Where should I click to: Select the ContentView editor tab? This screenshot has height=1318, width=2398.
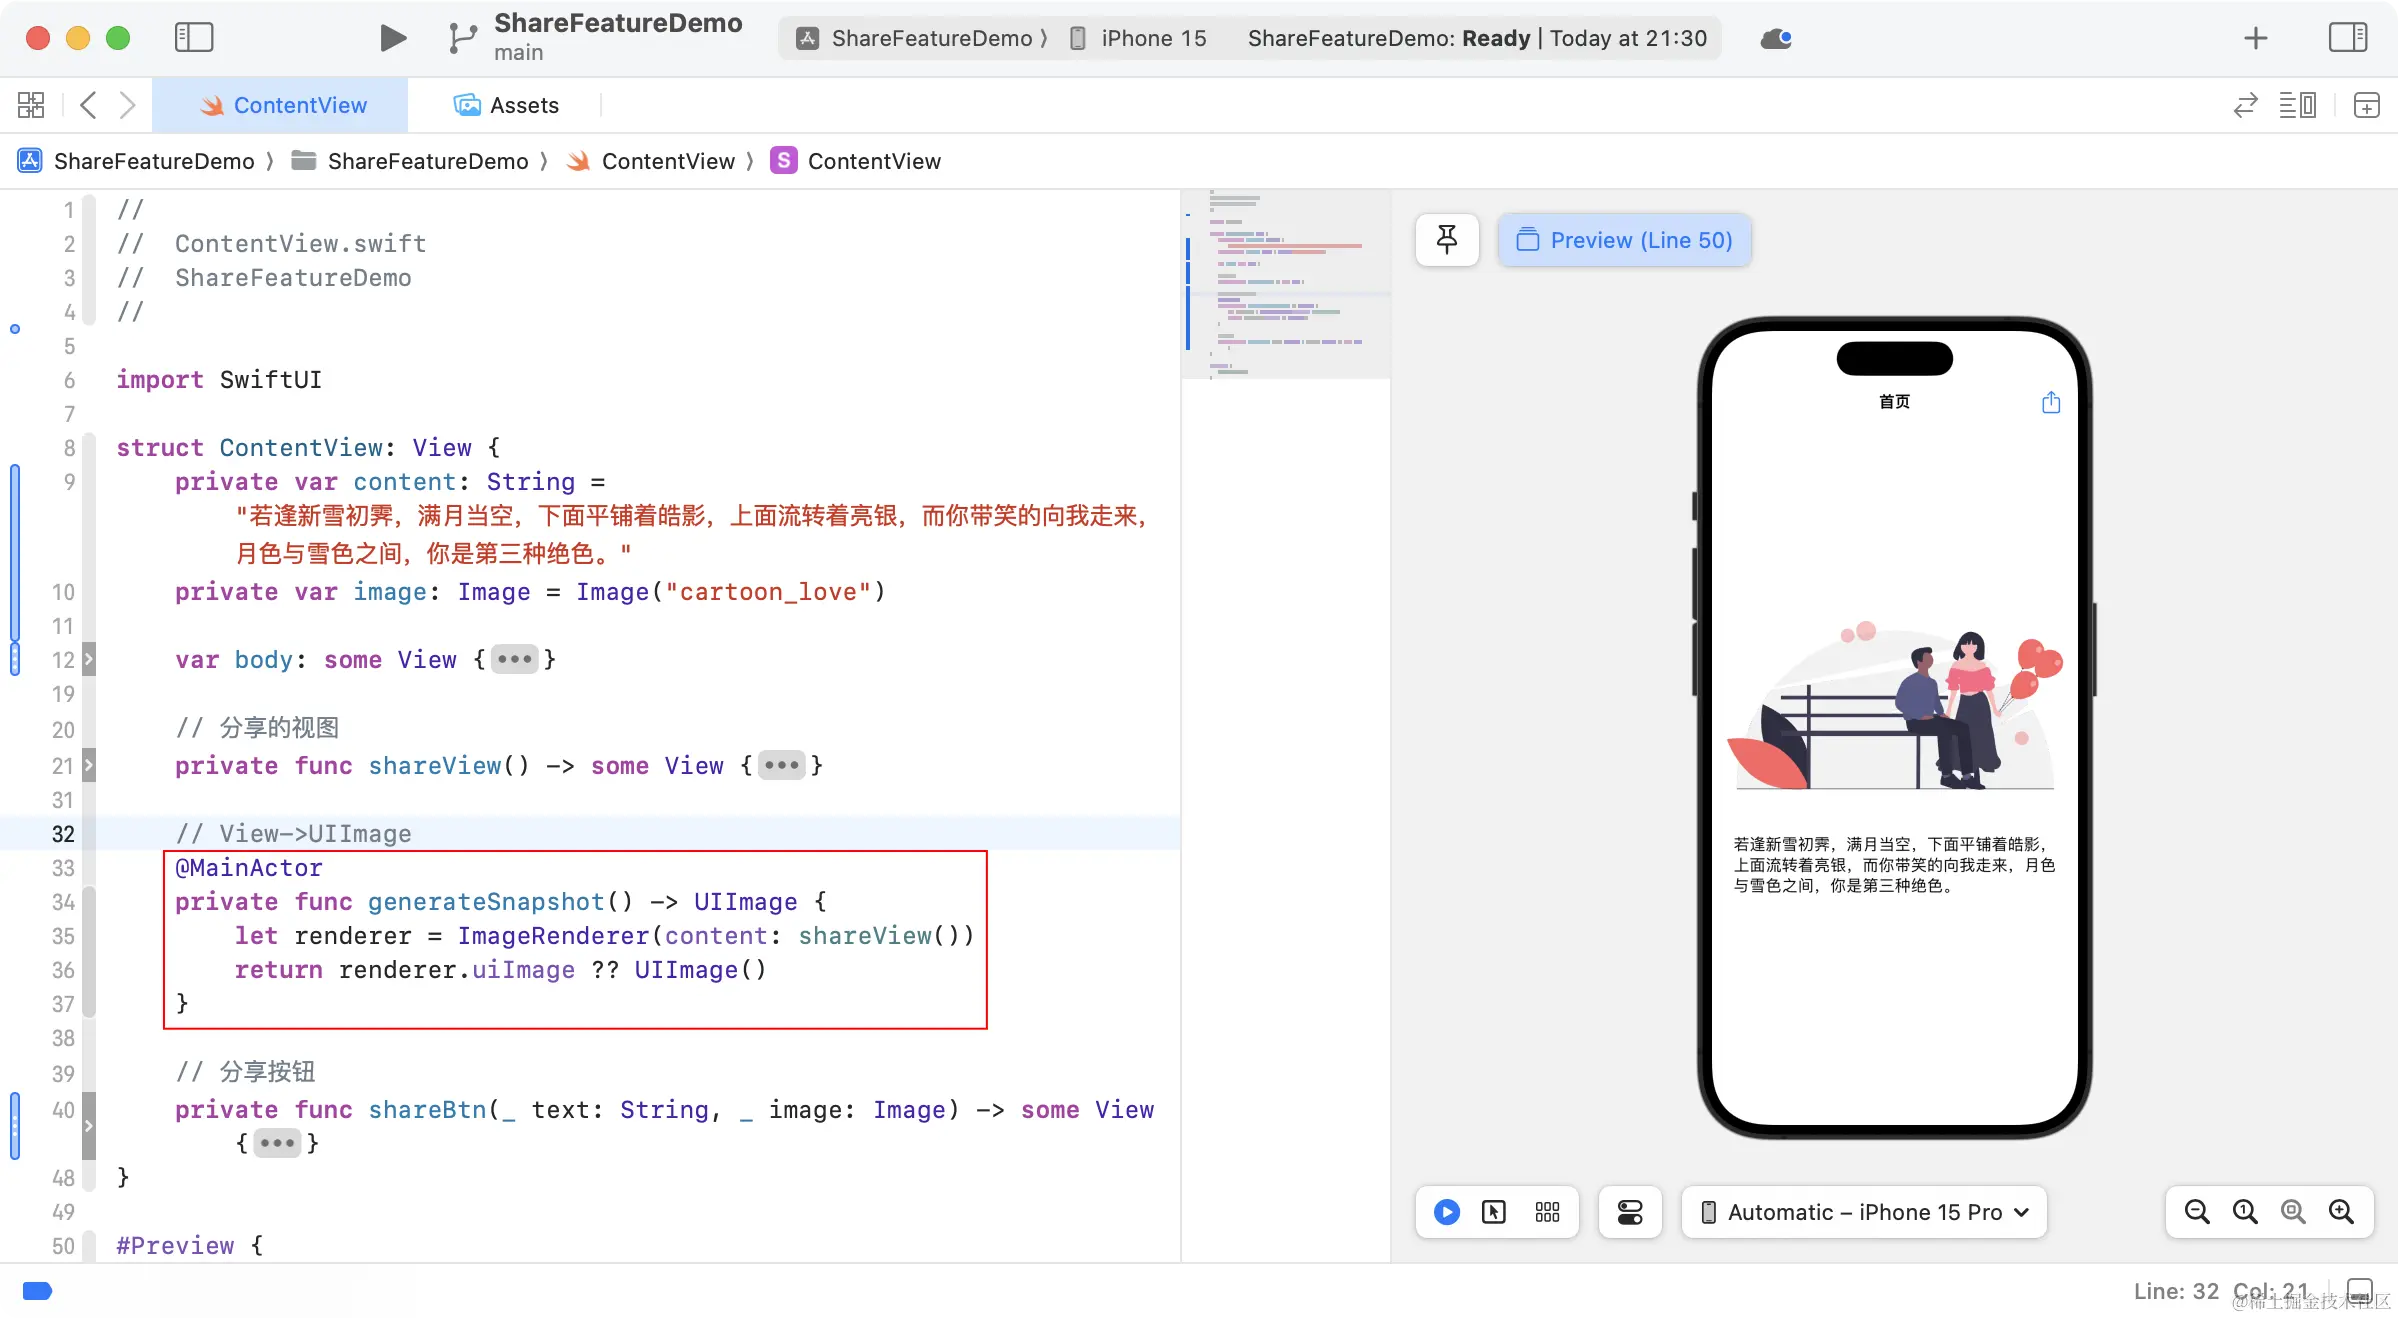point(283,105)
